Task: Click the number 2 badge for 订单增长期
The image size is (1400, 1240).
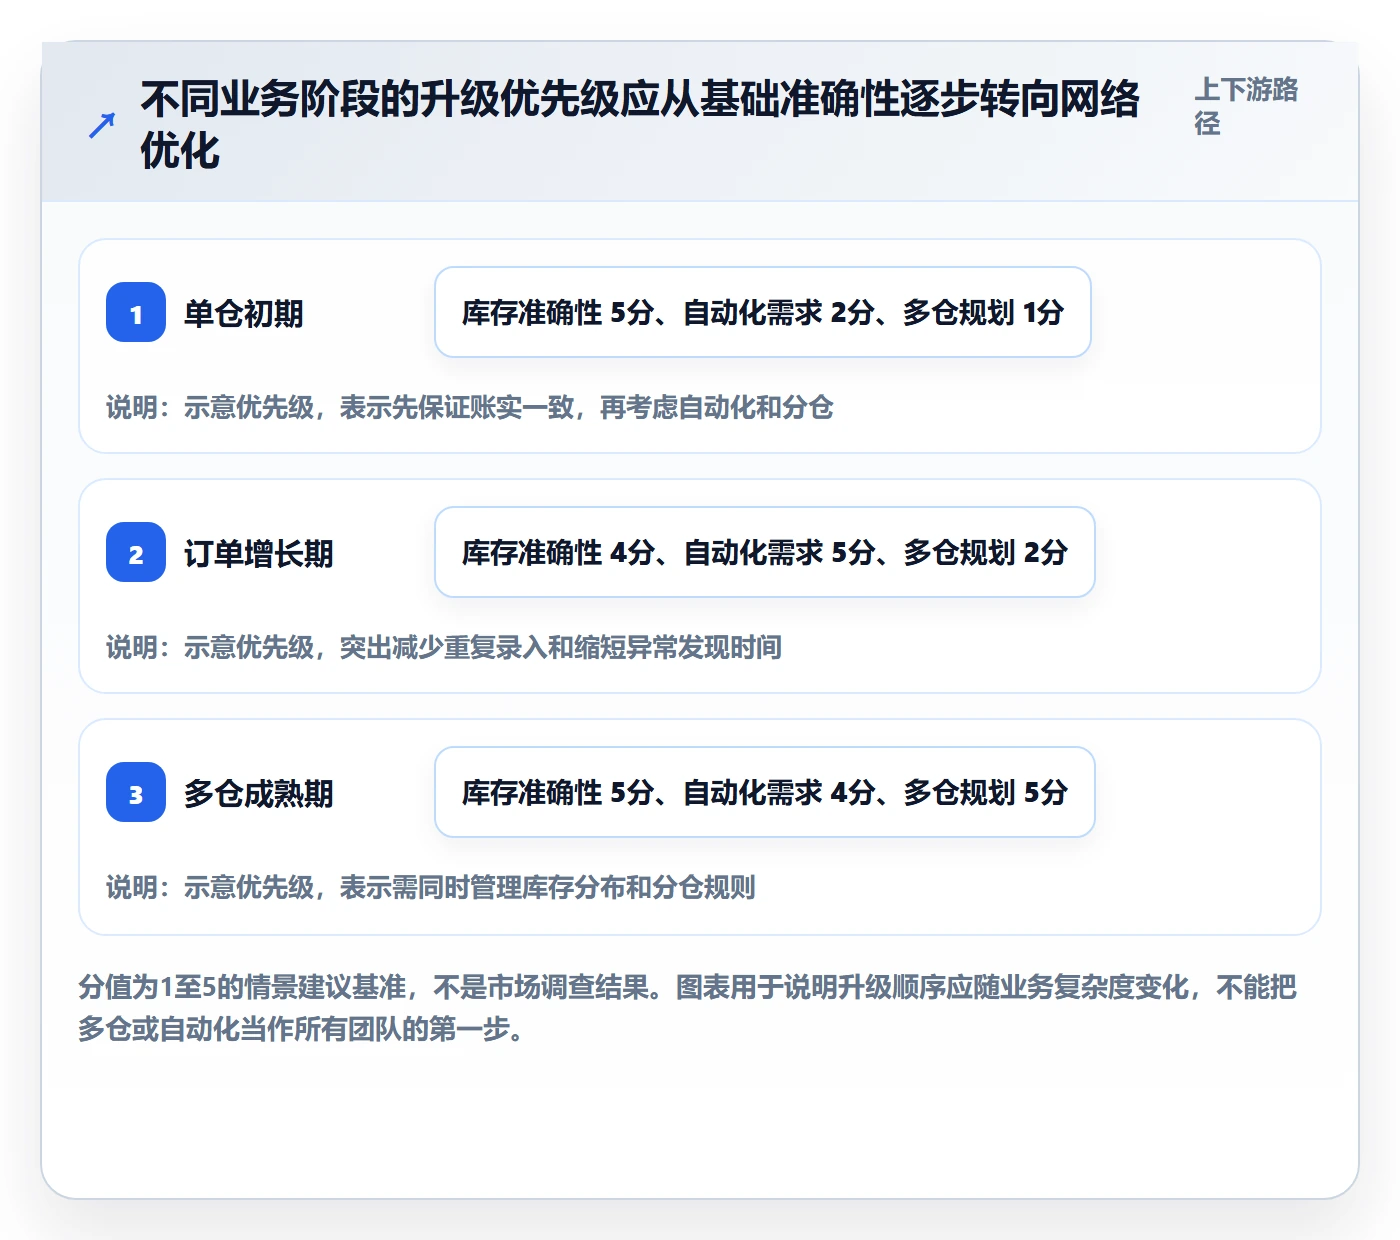Action: coord(136,552)
